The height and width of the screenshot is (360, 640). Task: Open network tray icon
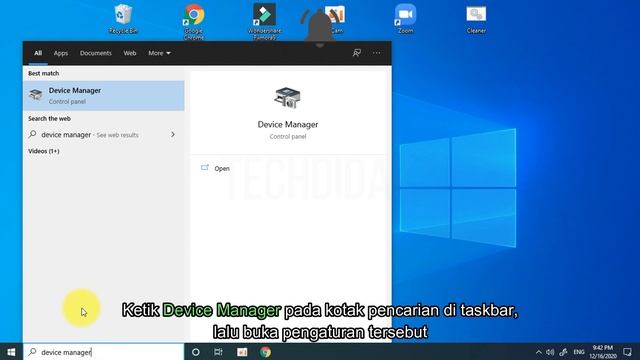pos(563,352)
